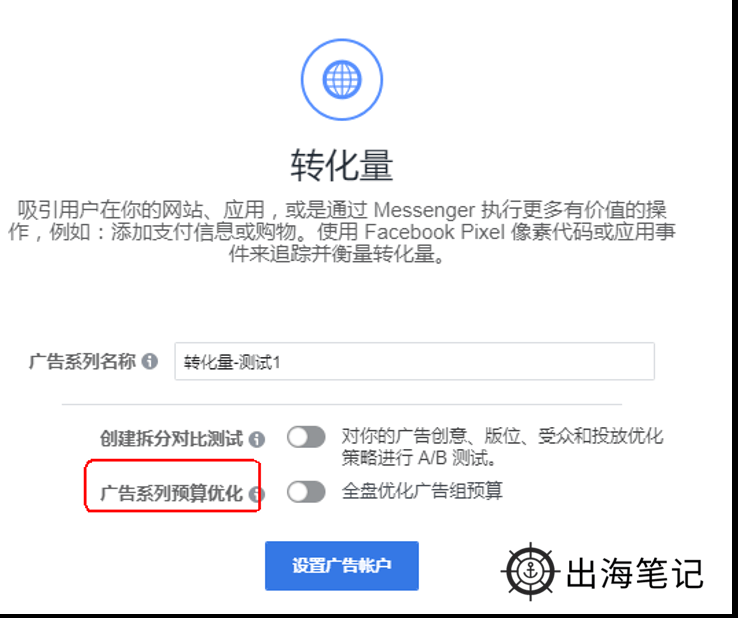The height and width of the screenshot is (618, 738).
Task: Click the 设置广告帐户 button
Action: point(342,566)
